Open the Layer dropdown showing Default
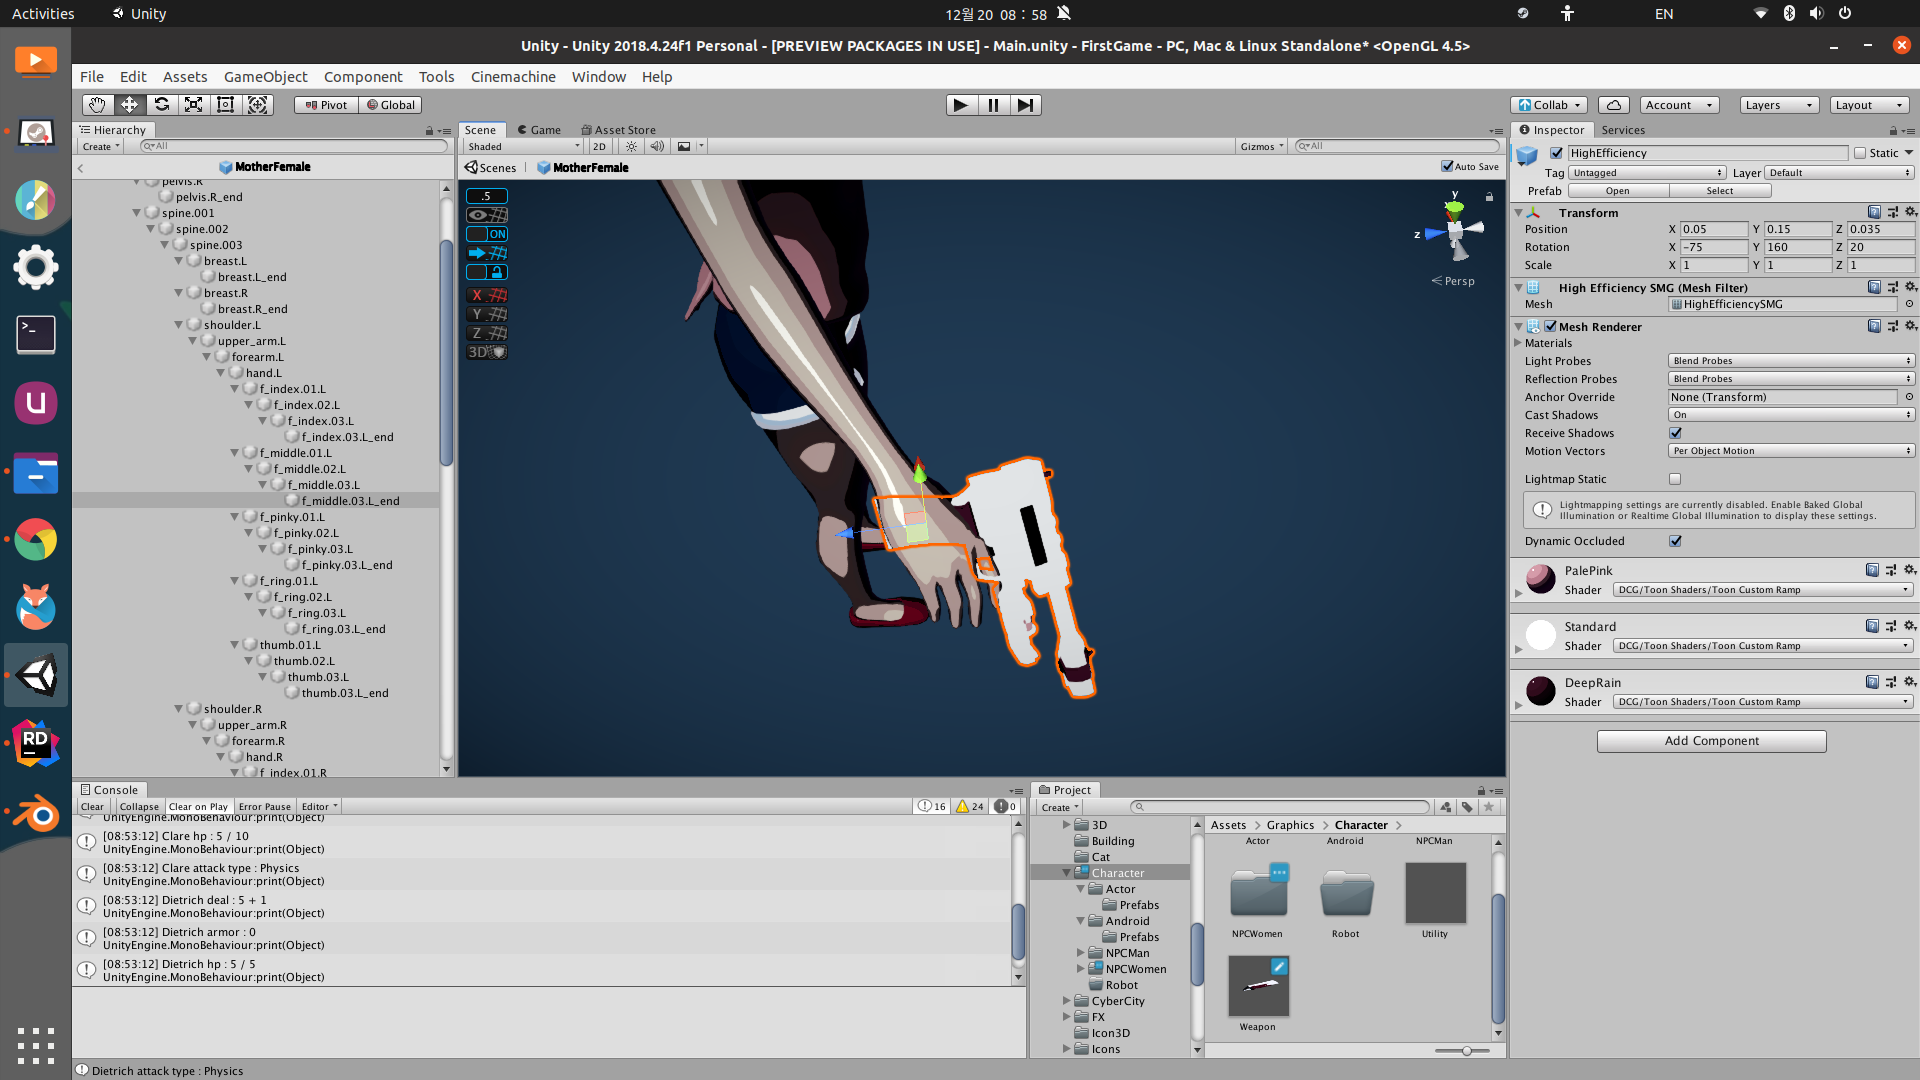This screenshot has height=1080, width=1920. tap(1839, 173)
